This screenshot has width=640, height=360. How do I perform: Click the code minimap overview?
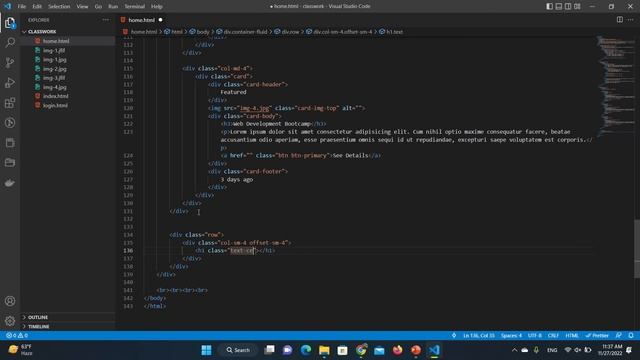point(616,86)
